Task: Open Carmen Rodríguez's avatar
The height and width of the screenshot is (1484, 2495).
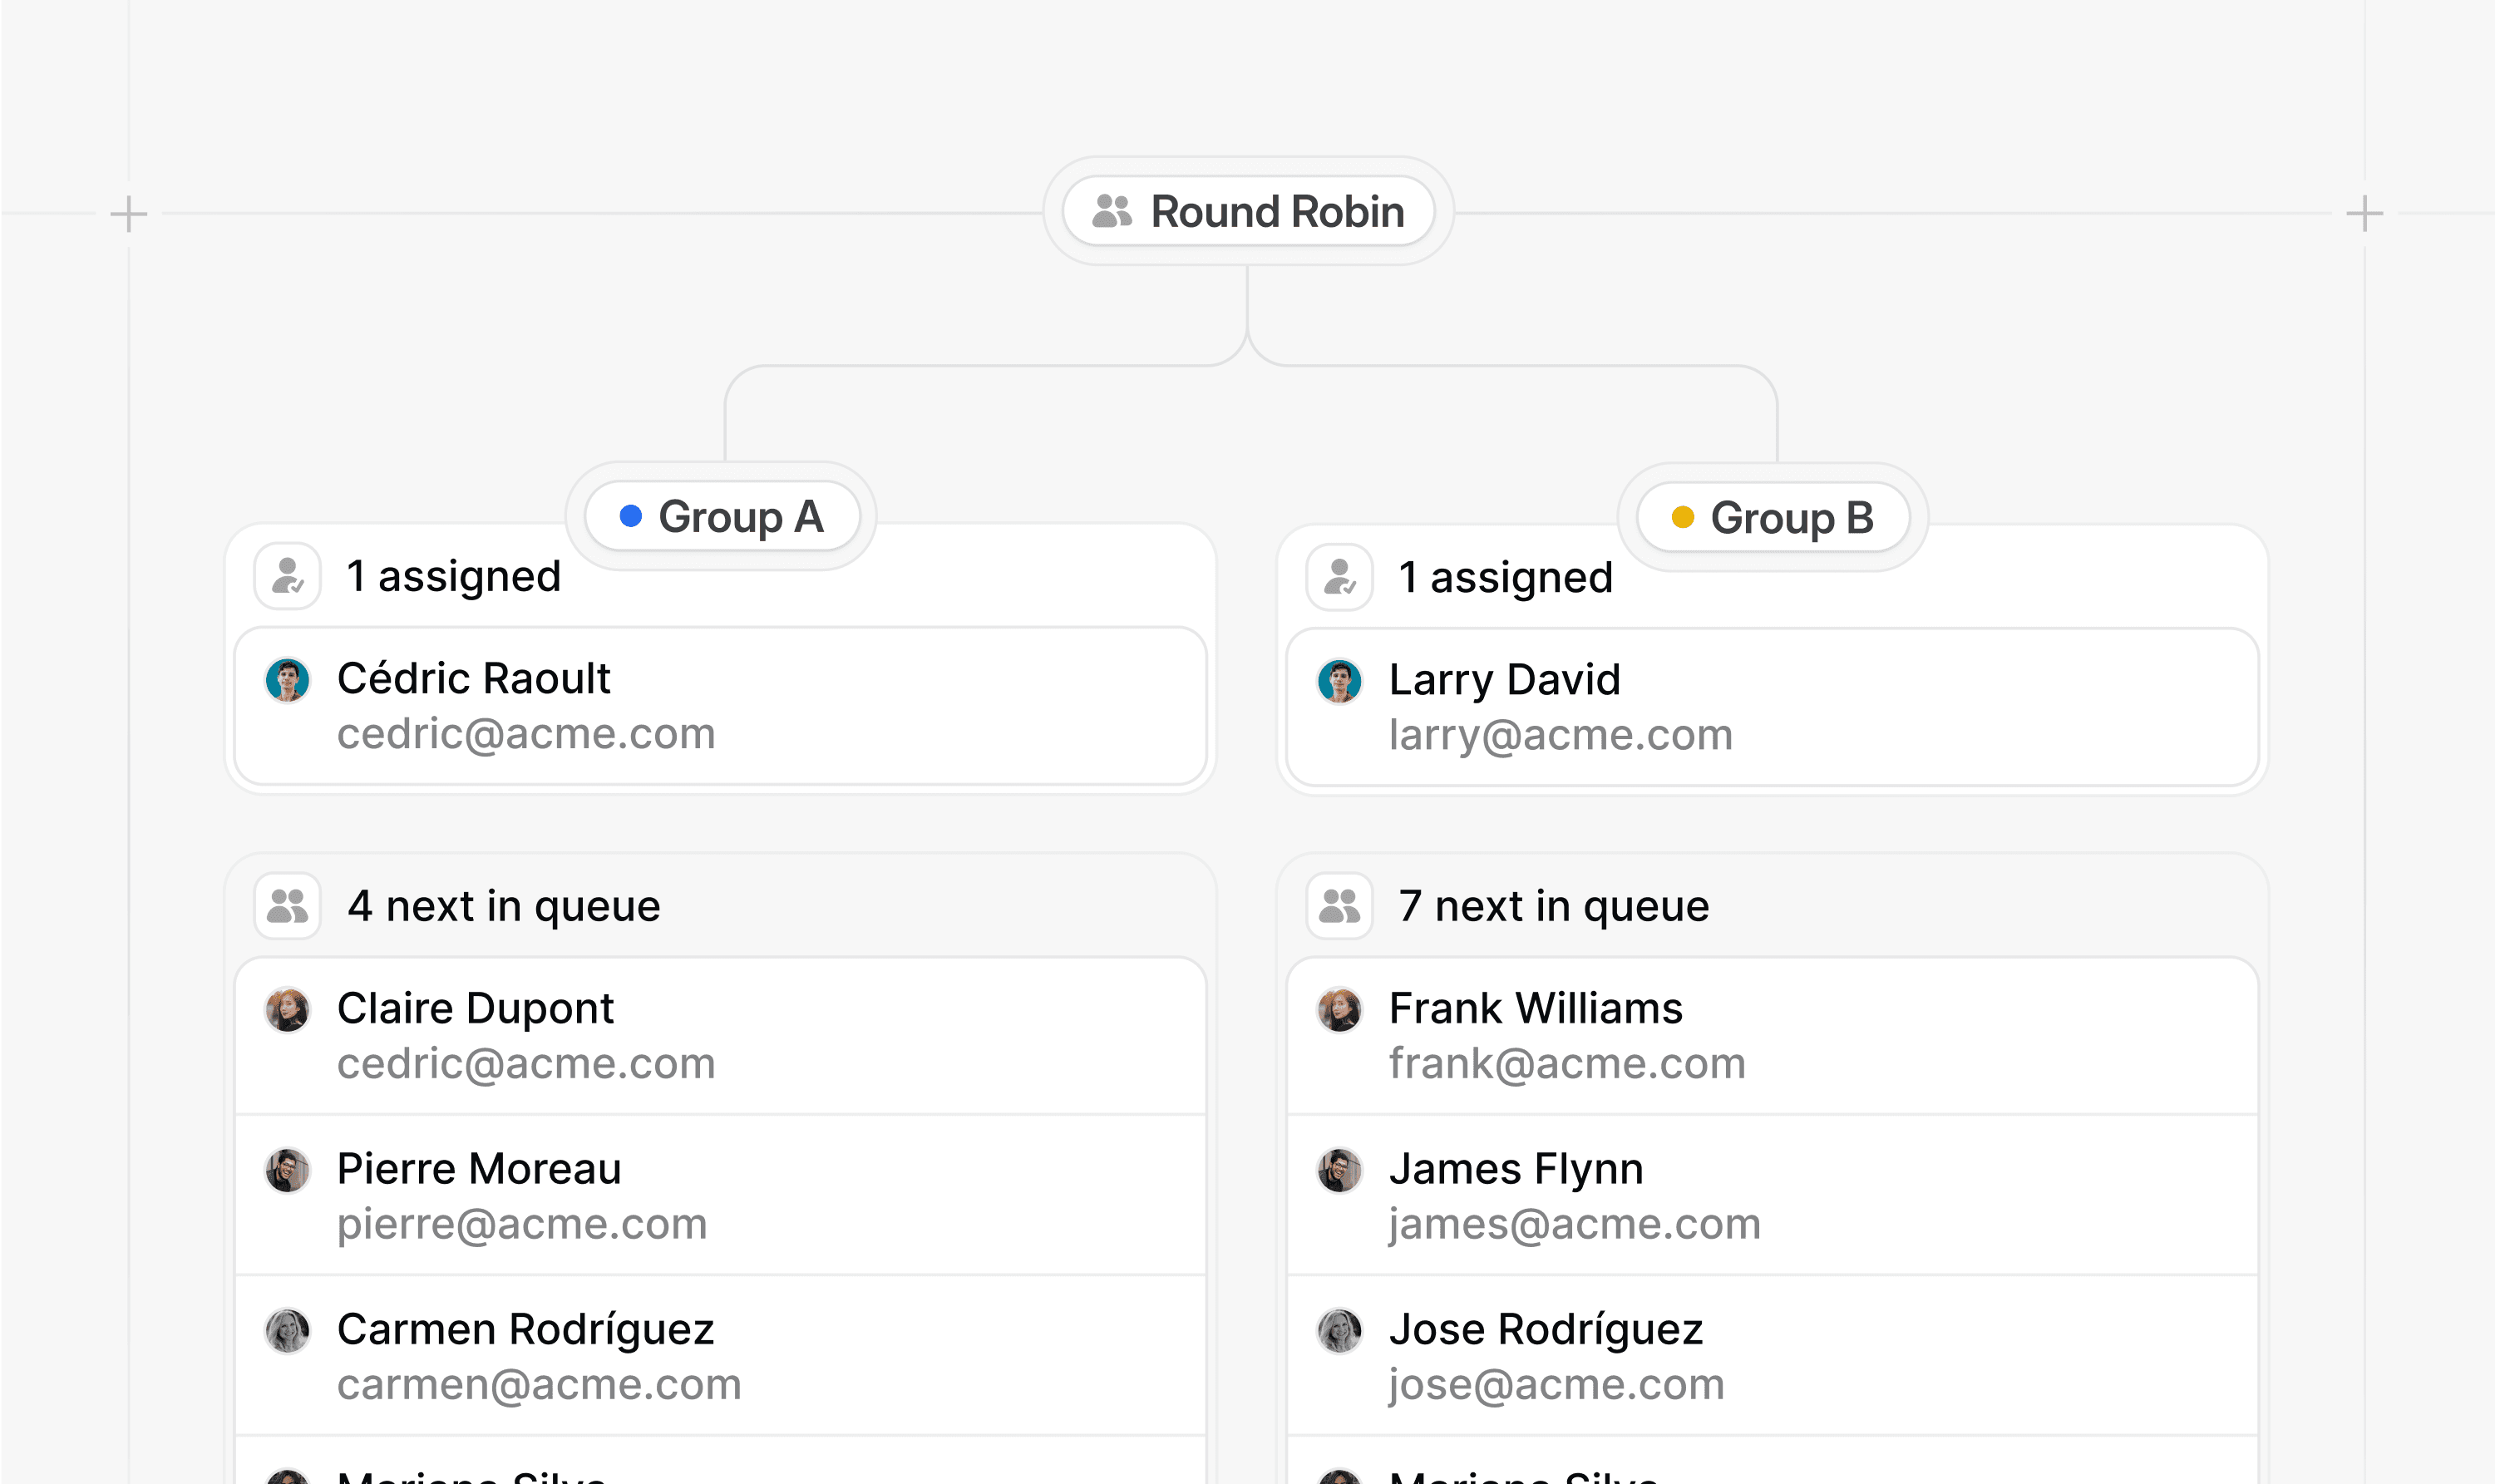Action: coord(288,1331)
